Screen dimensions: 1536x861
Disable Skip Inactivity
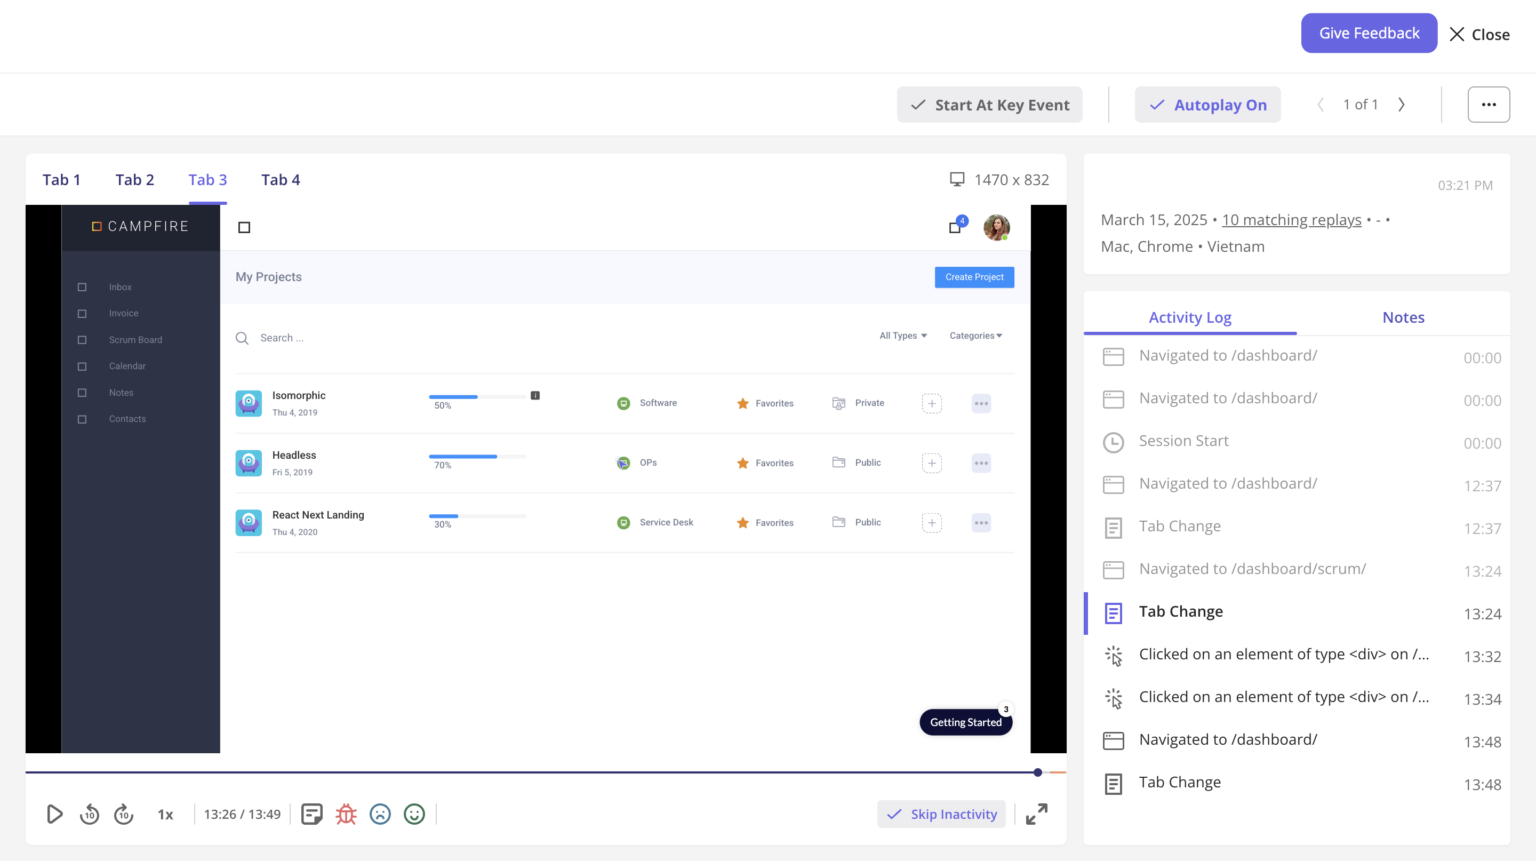[941, 814]
